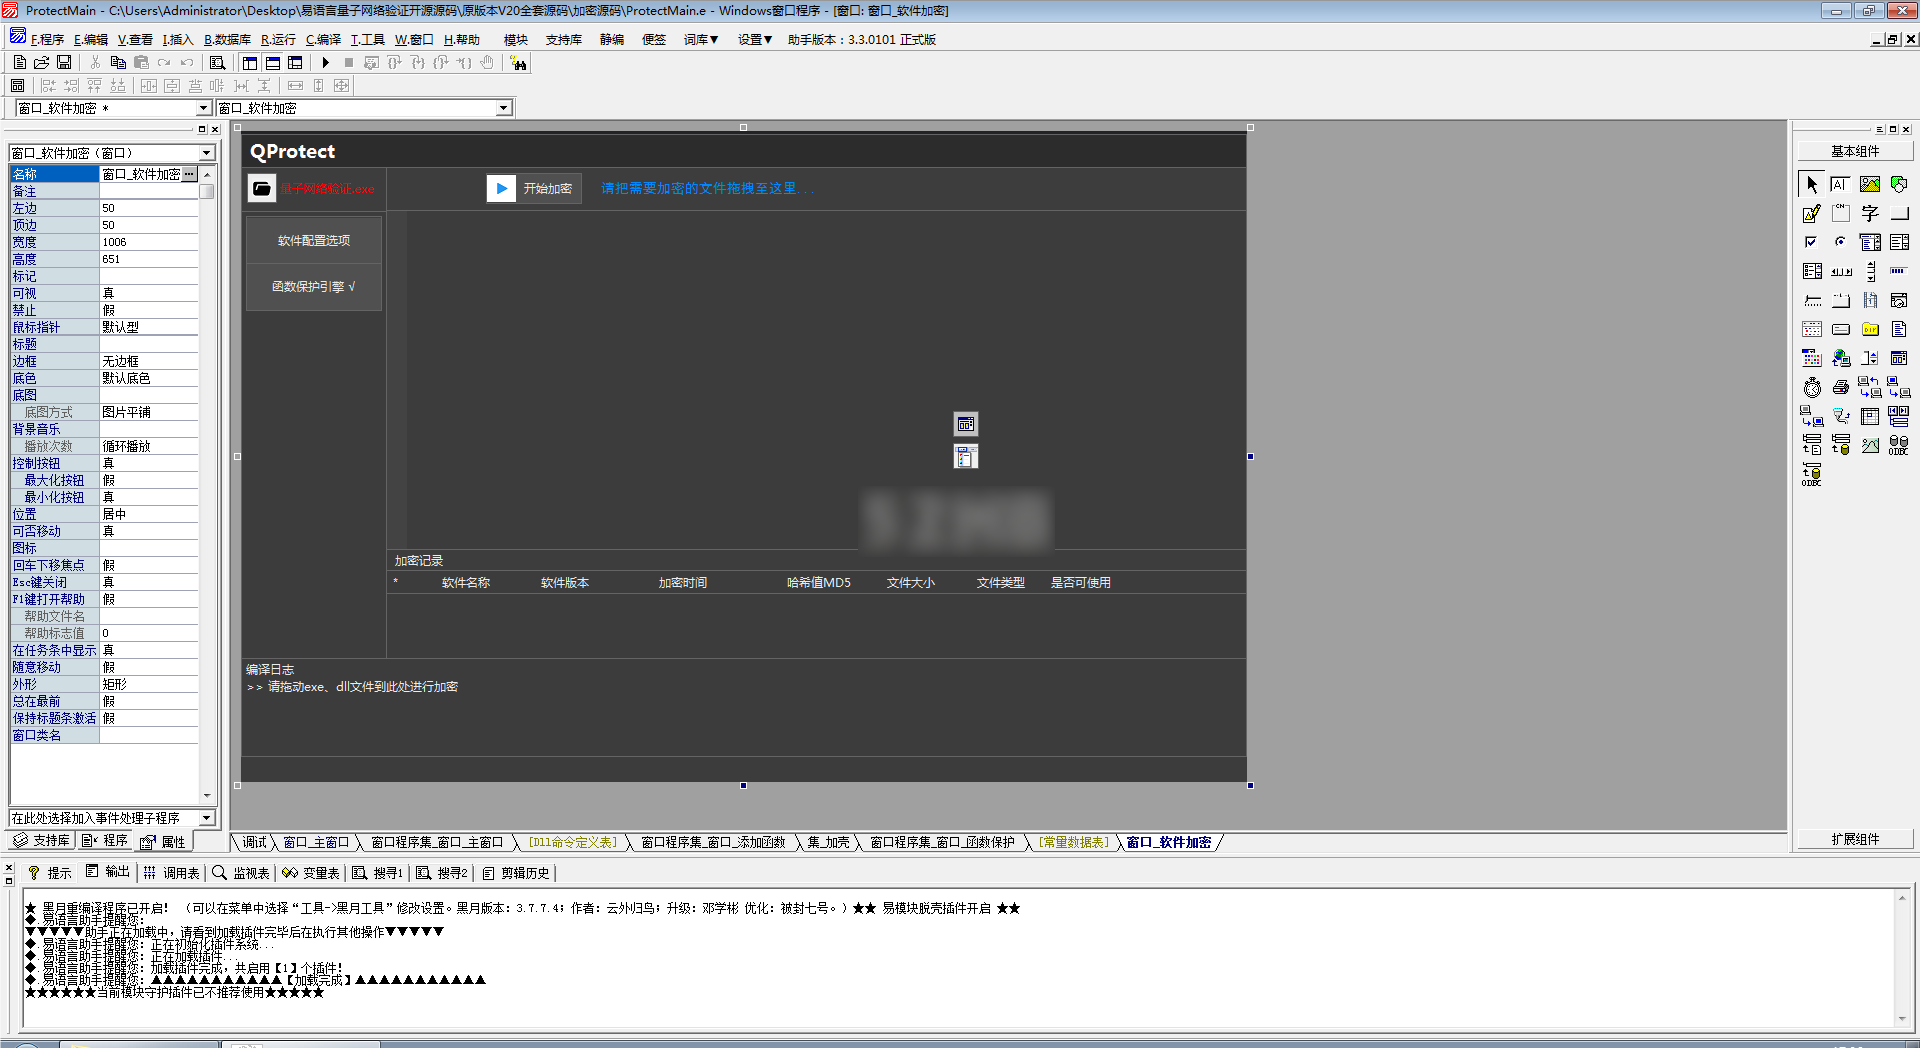
Task: Select the printer component tool
Action: pos(1841,387)
